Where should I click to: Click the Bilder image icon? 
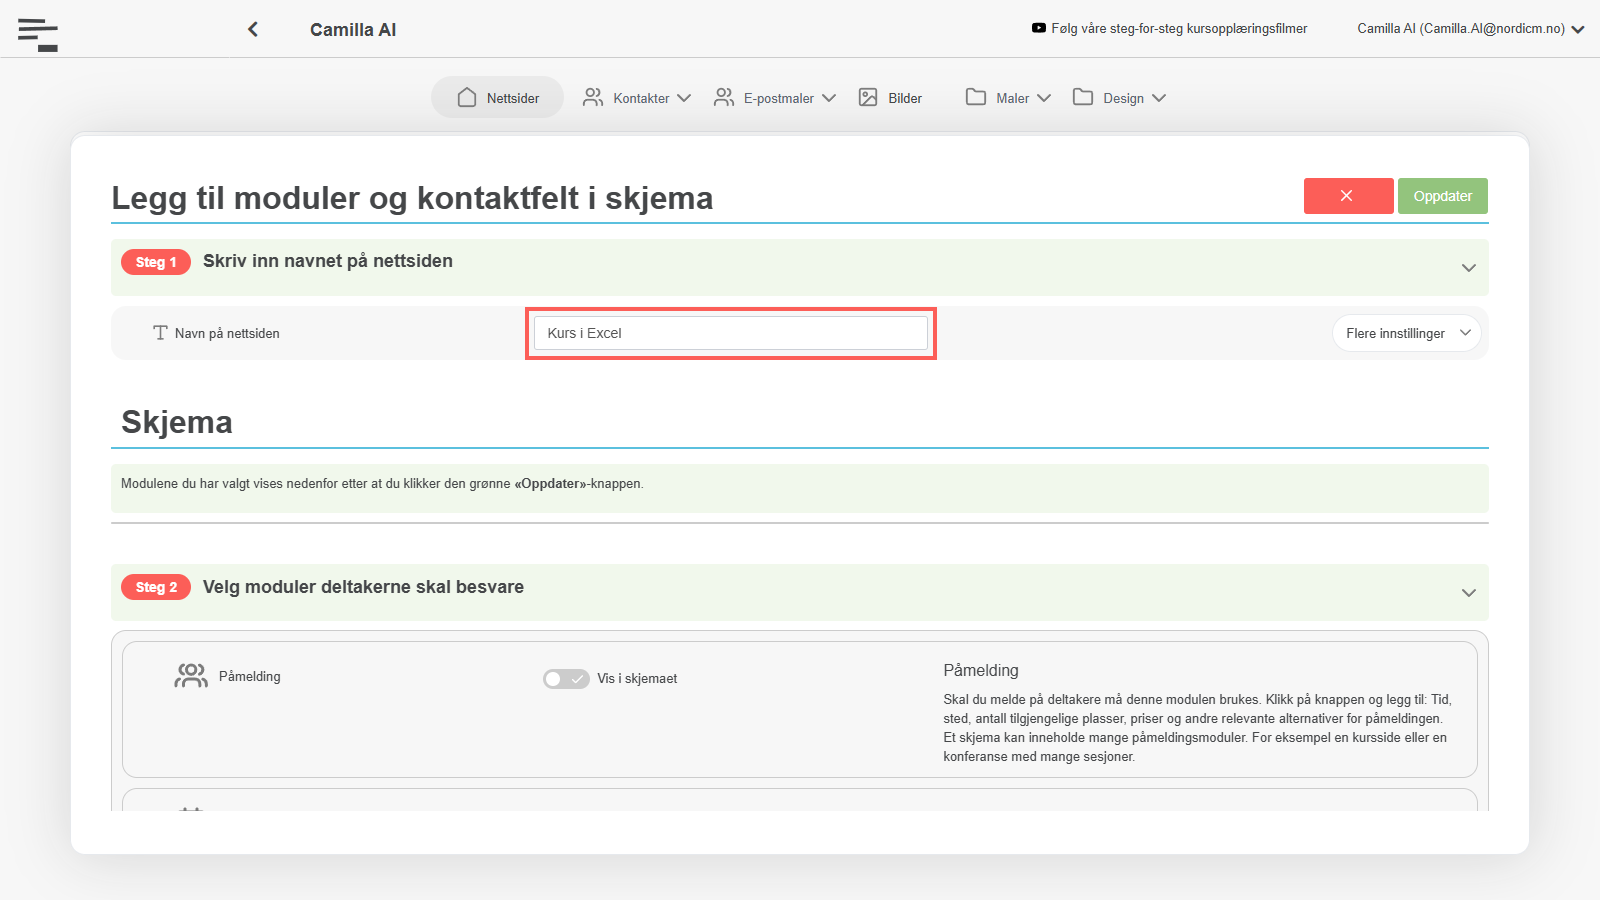pos(868,97)
